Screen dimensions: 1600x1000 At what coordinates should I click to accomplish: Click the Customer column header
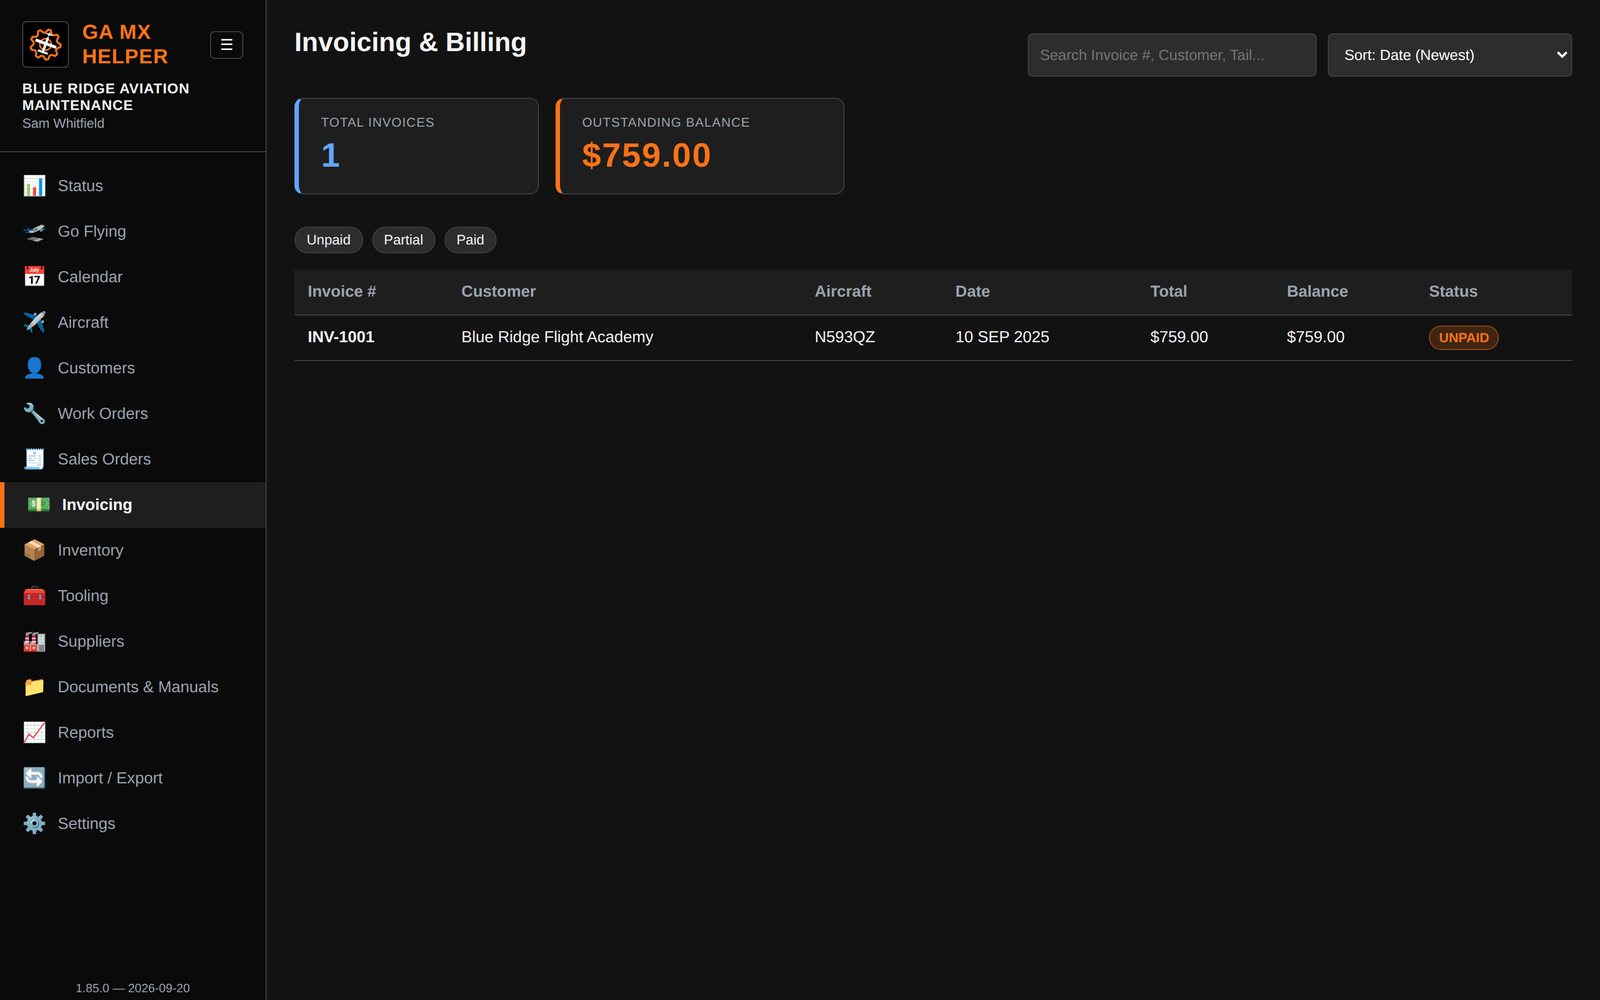pyautogui.click(x=498, y=291)
